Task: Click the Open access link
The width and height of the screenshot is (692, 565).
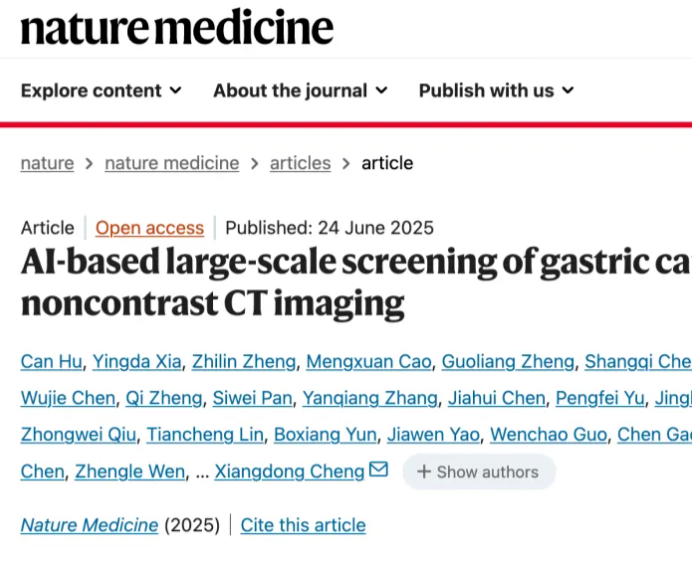Action: [150, 228]
